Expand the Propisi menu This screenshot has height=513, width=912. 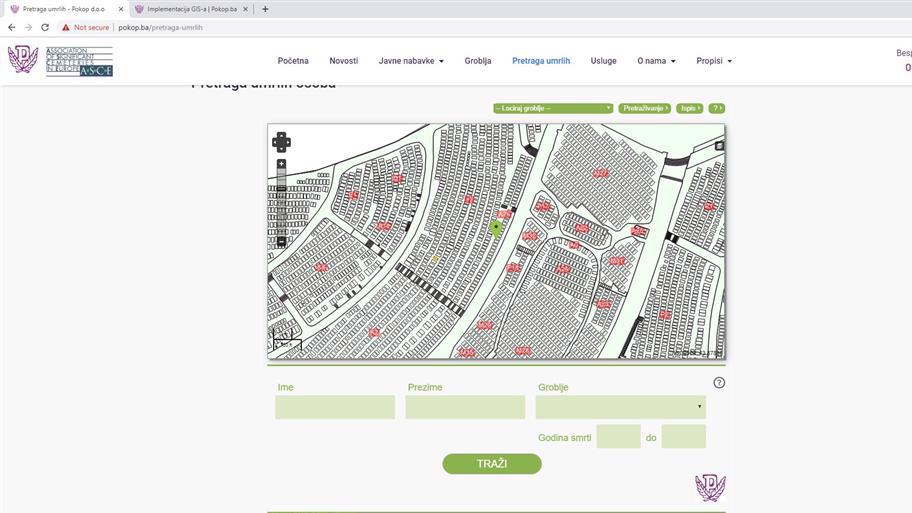(714, 60)
